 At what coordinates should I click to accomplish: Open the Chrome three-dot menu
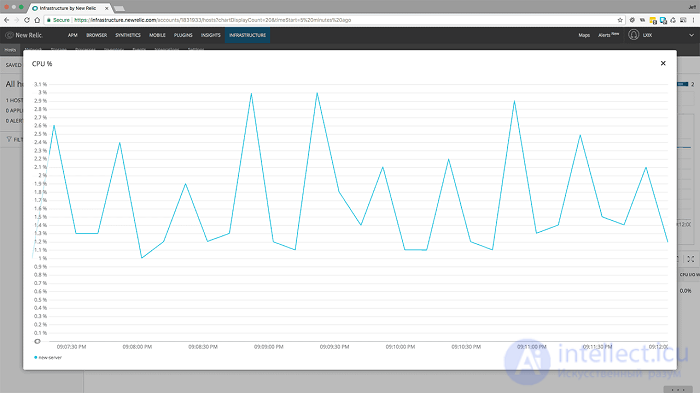tap(693, 20)
